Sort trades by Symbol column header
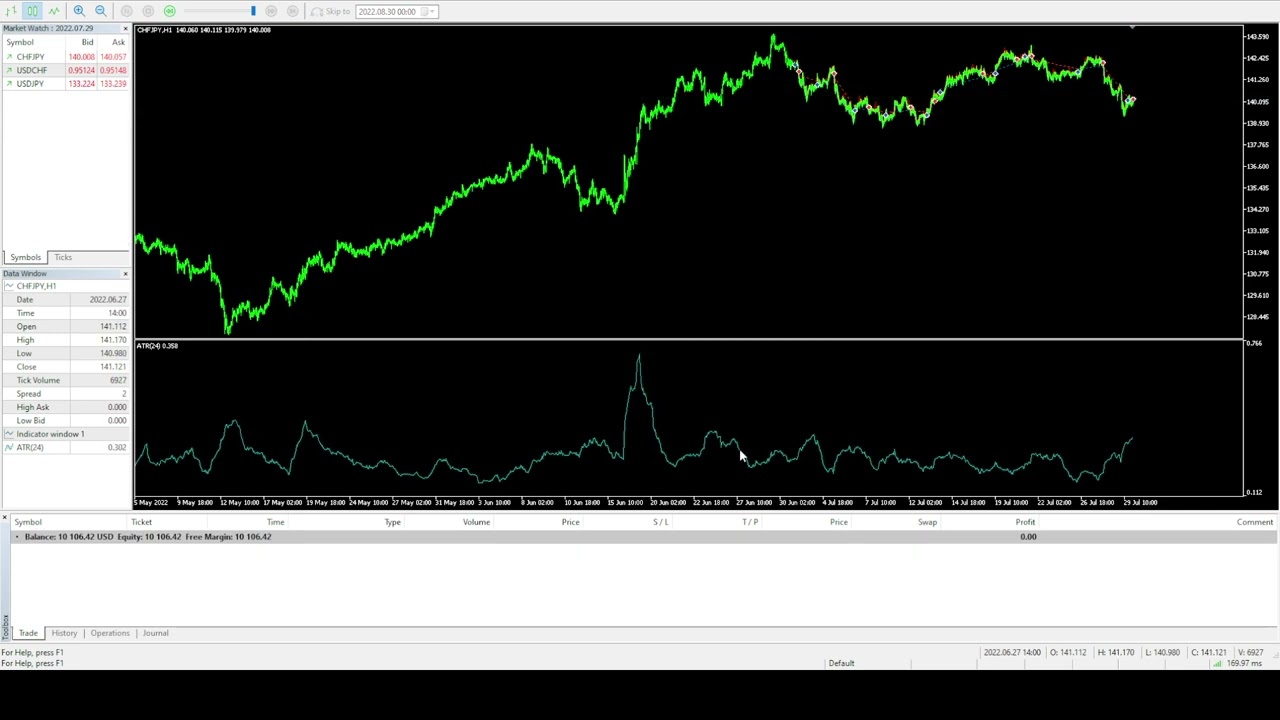Image resolution: width=1280 pixels, height=720 pixels. (x=28, y=522)
